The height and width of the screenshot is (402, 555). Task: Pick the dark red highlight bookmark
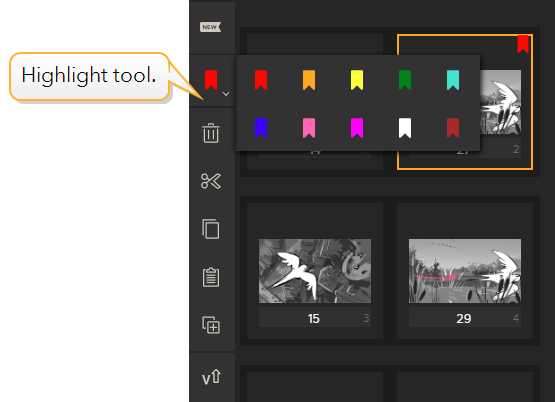coord(453,128)
